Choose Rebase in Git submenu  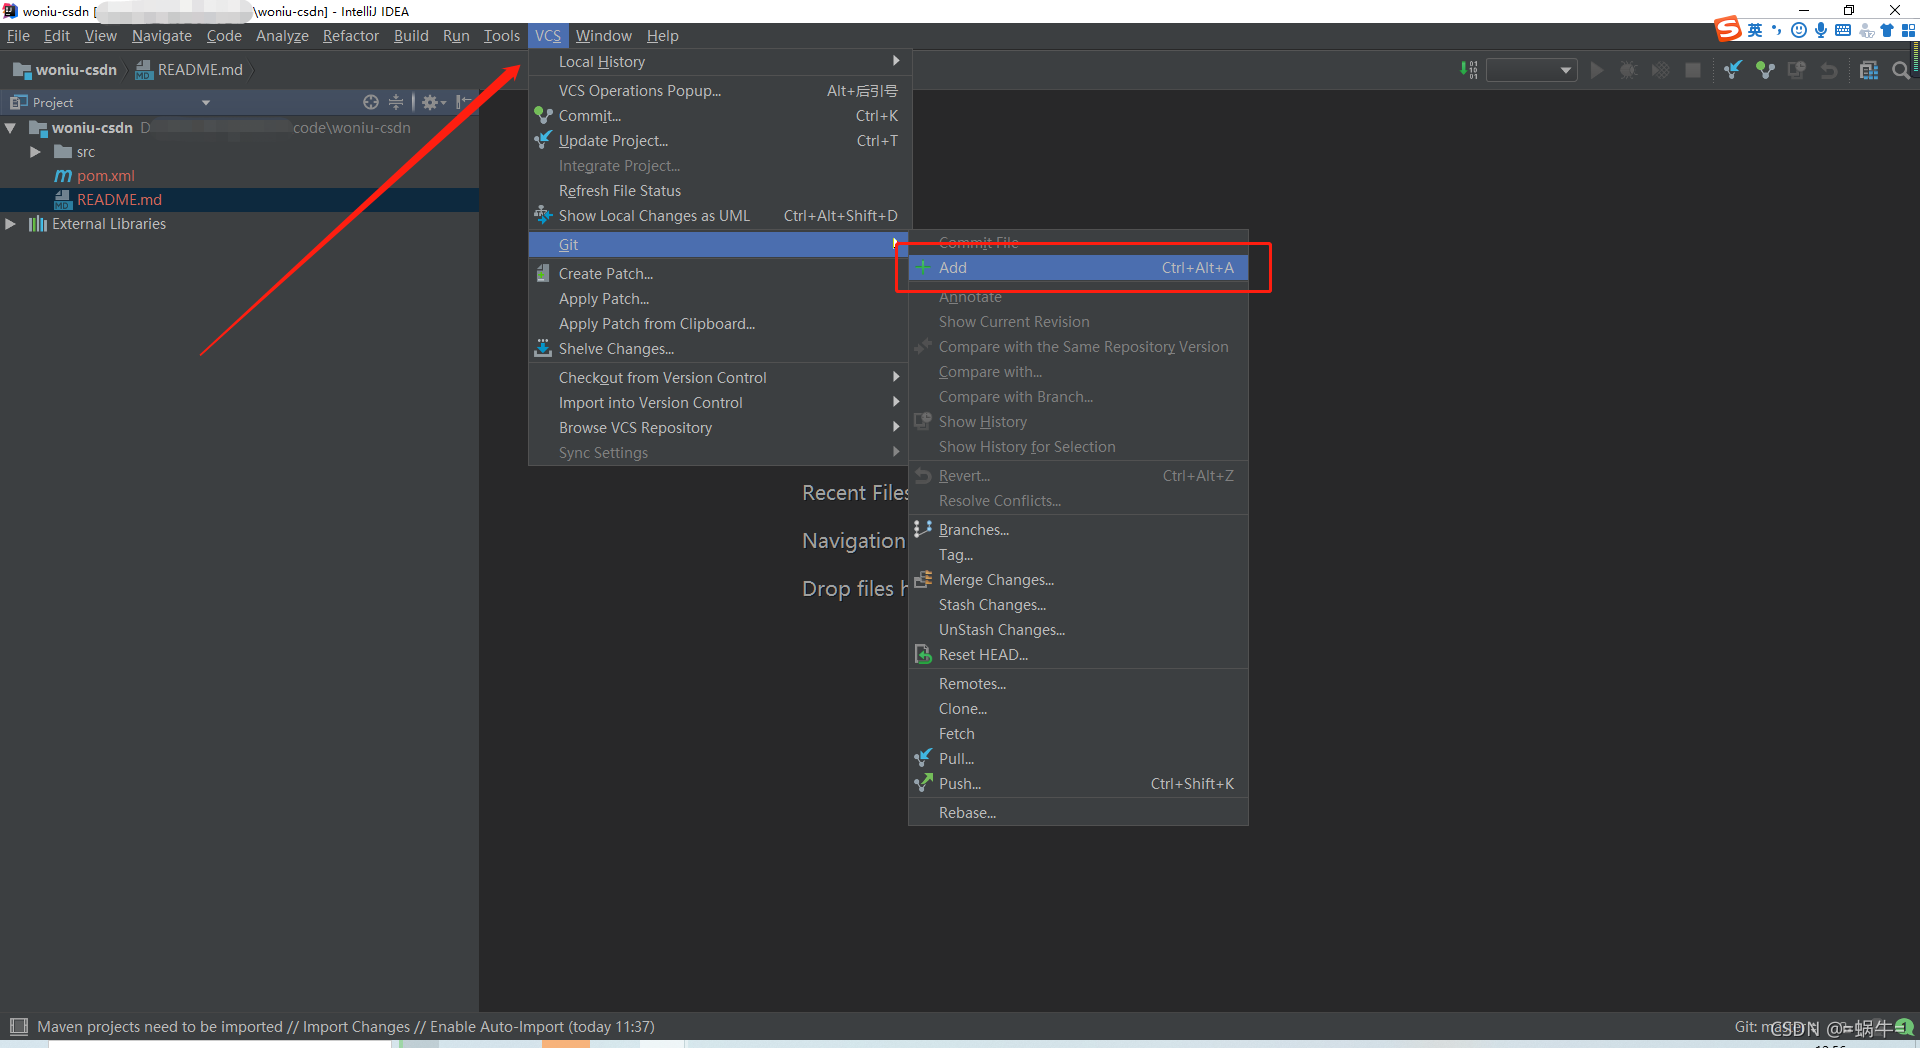click(x=1078, y=813)
